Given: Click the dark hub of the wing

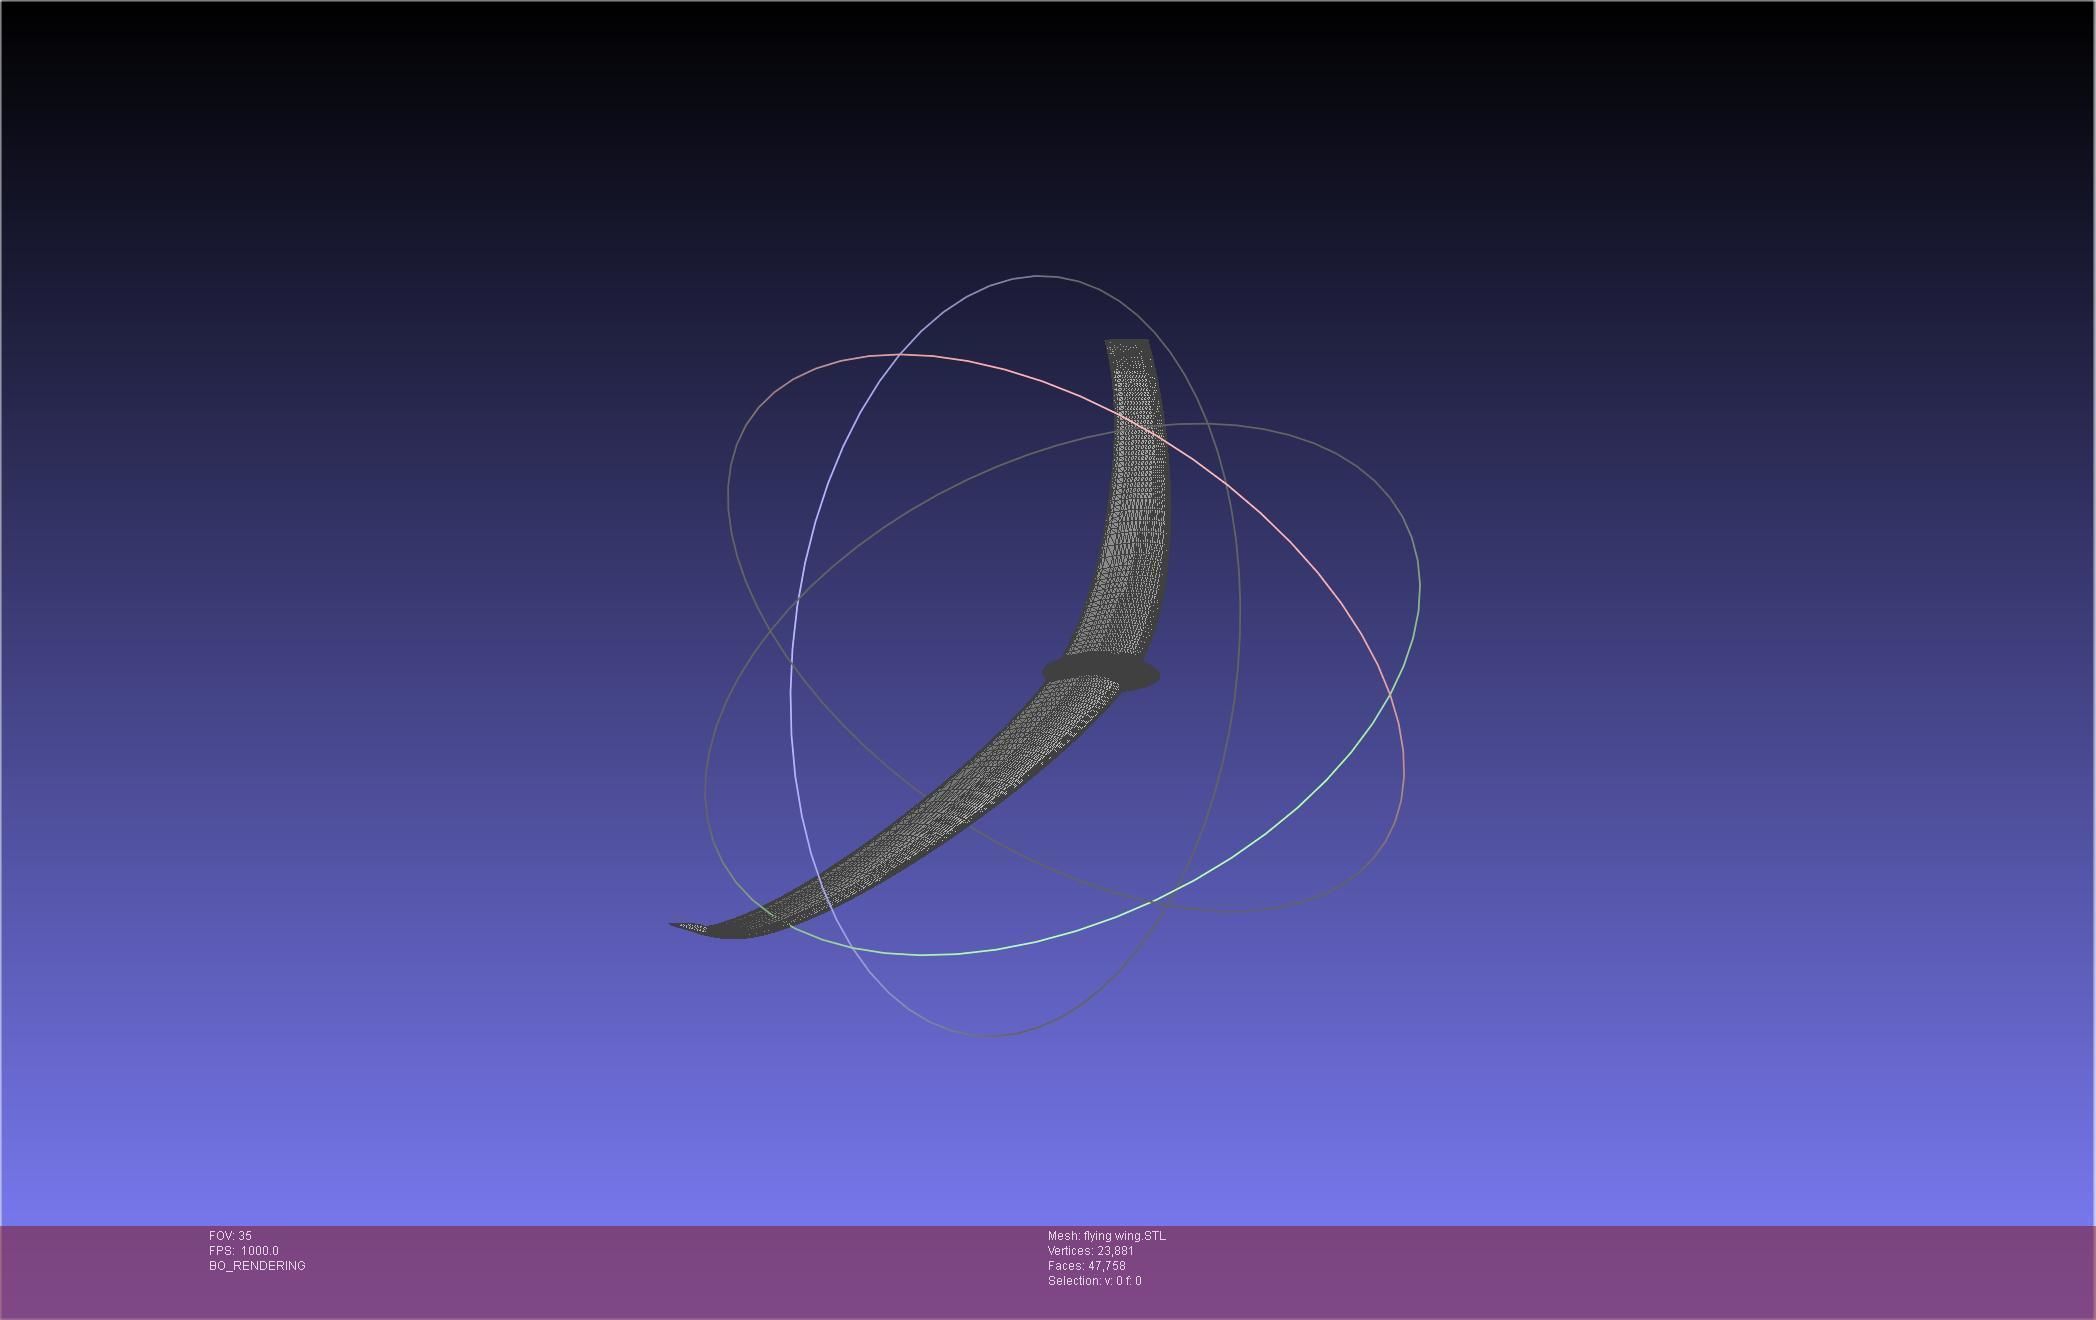Looking at the screenshot, I should tap(1100, 672).
